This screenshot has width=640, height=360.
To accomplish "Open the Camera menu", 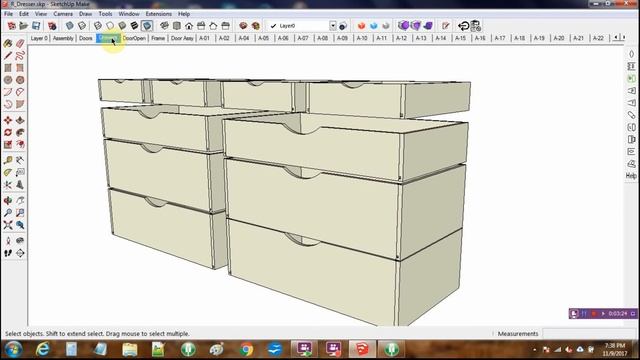I will pos(63,14).
